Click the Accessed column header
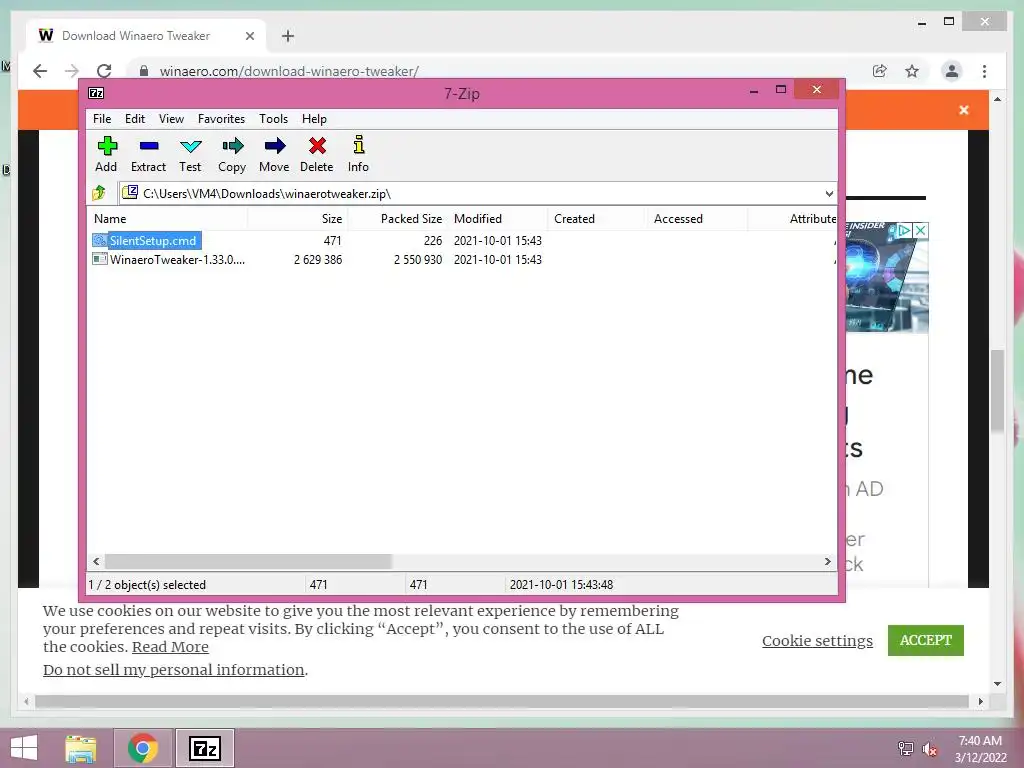1024x768 pixels. click(697, 219)
